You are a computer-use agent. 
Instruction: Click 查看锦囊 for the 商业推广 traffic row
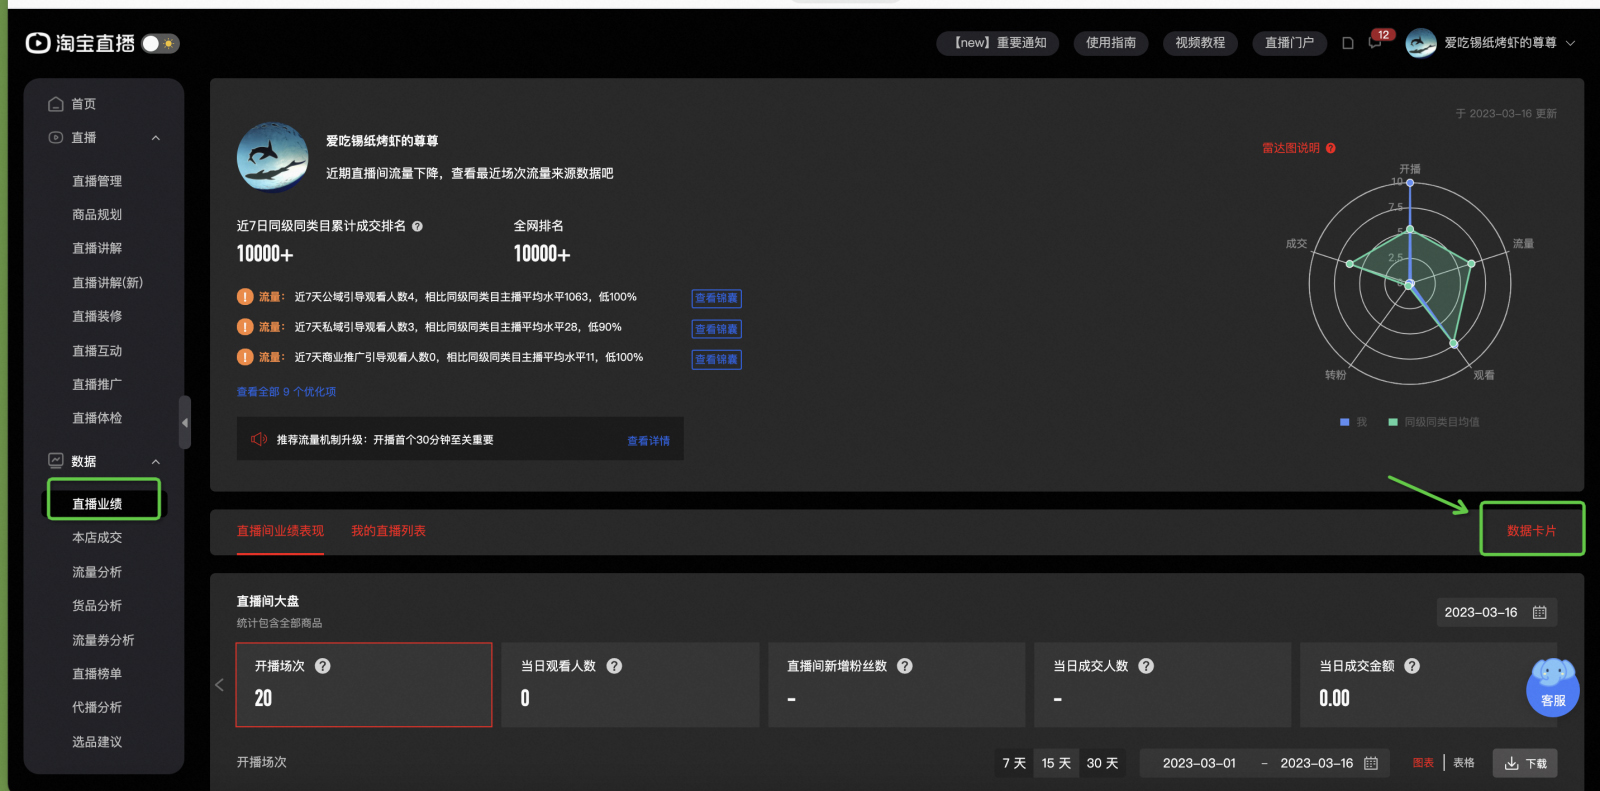[x=716, y=359]
